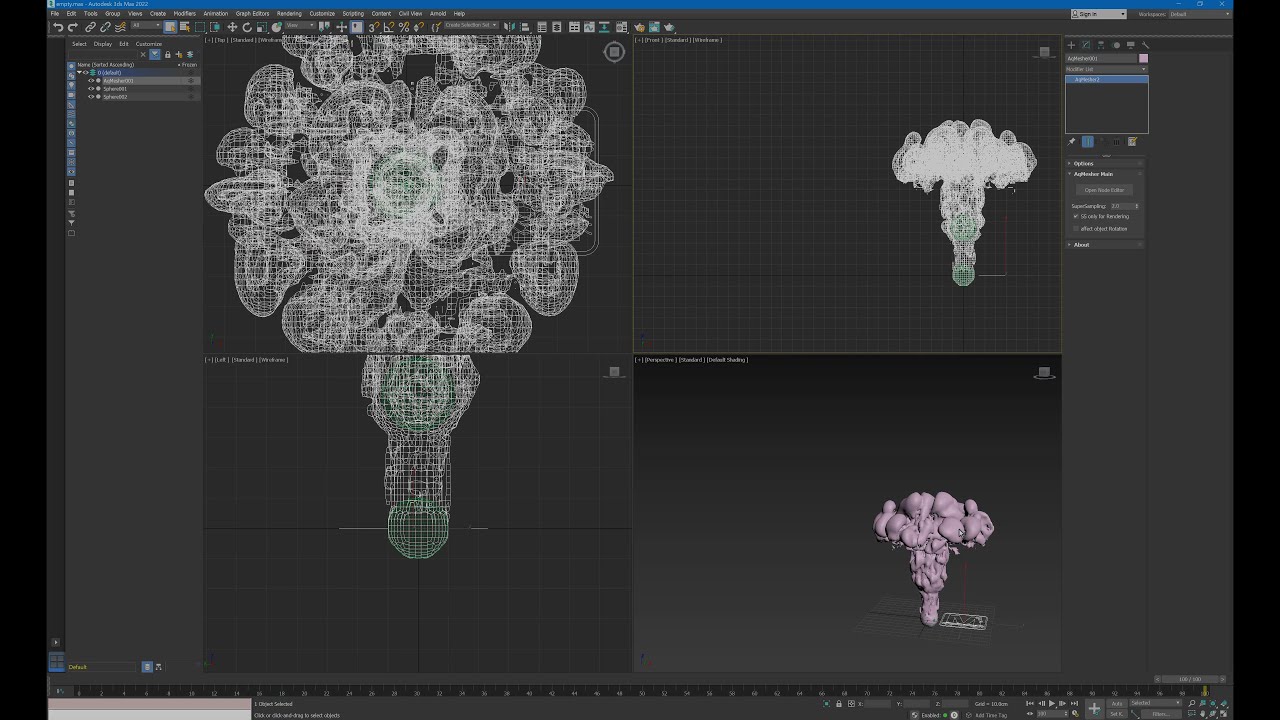Click the Mirror tool icon
This screenshot has height=720, width=1280.
[x=508, y=27]
